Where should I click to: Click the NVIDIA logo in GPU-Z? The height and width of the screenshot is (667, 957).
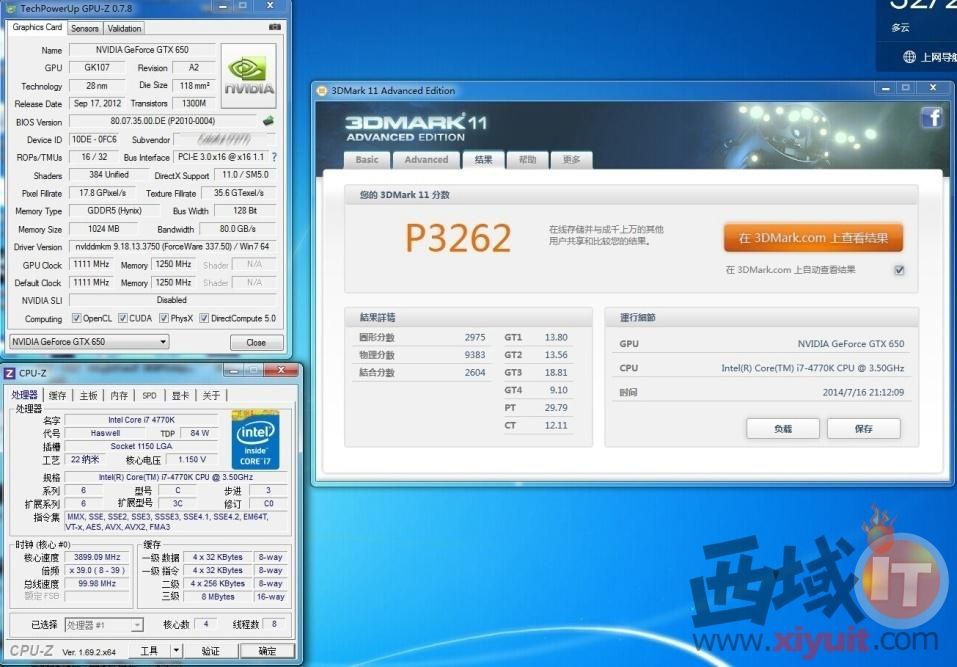point(249,76)
